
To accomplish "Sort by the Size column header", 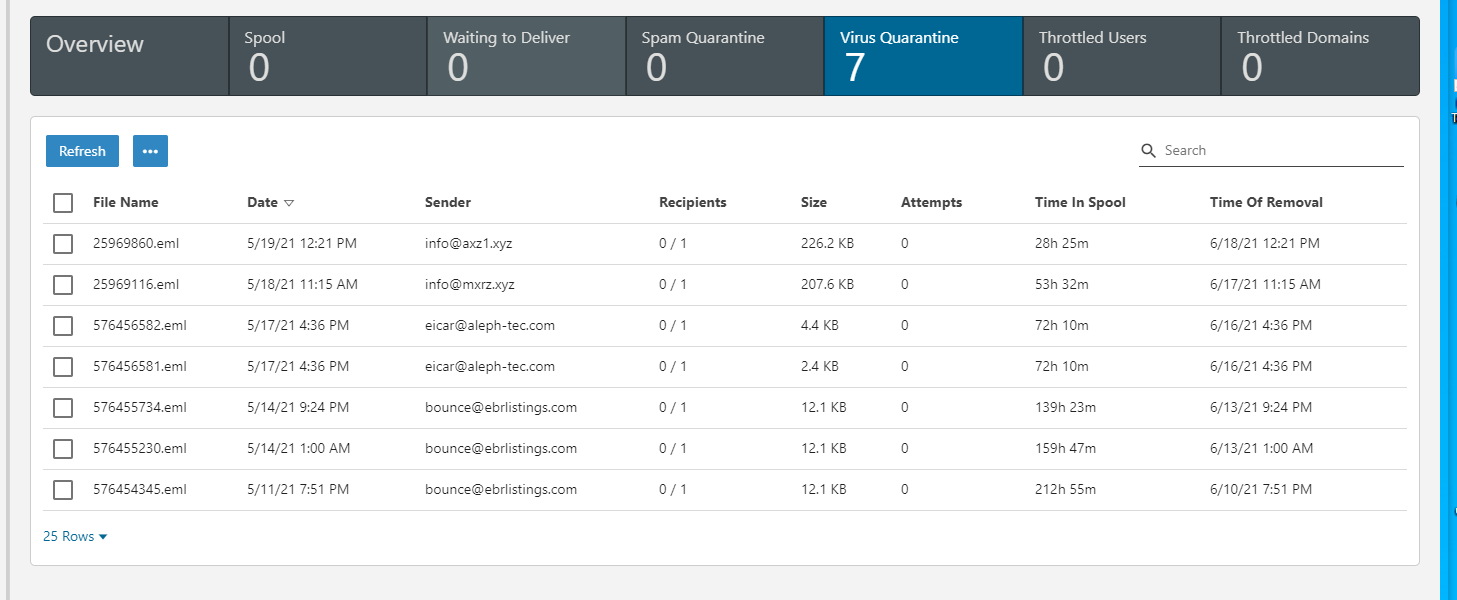I will [x=813, y=203].
